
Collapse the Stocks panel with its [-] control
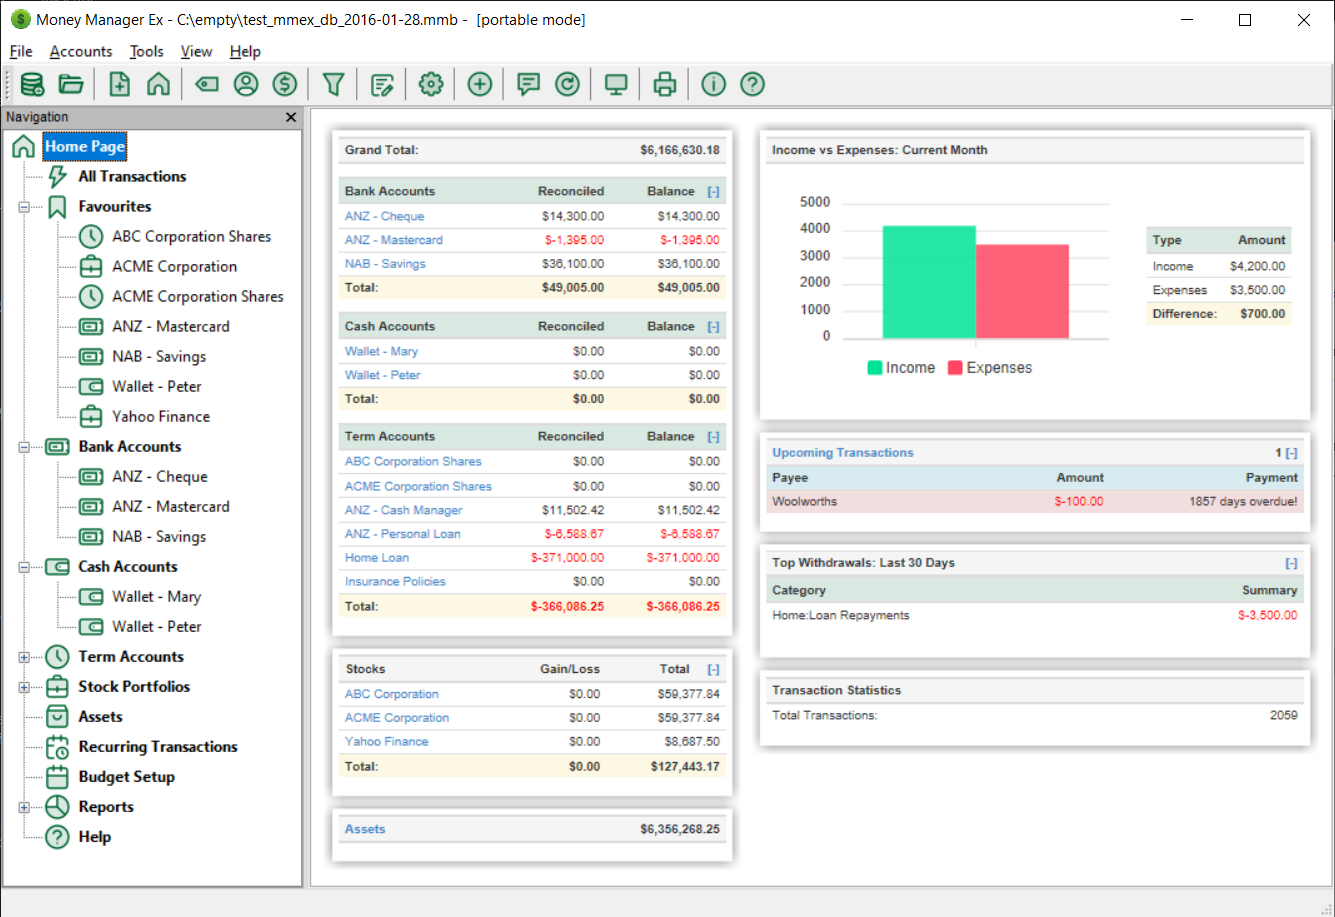pos(714,668)
